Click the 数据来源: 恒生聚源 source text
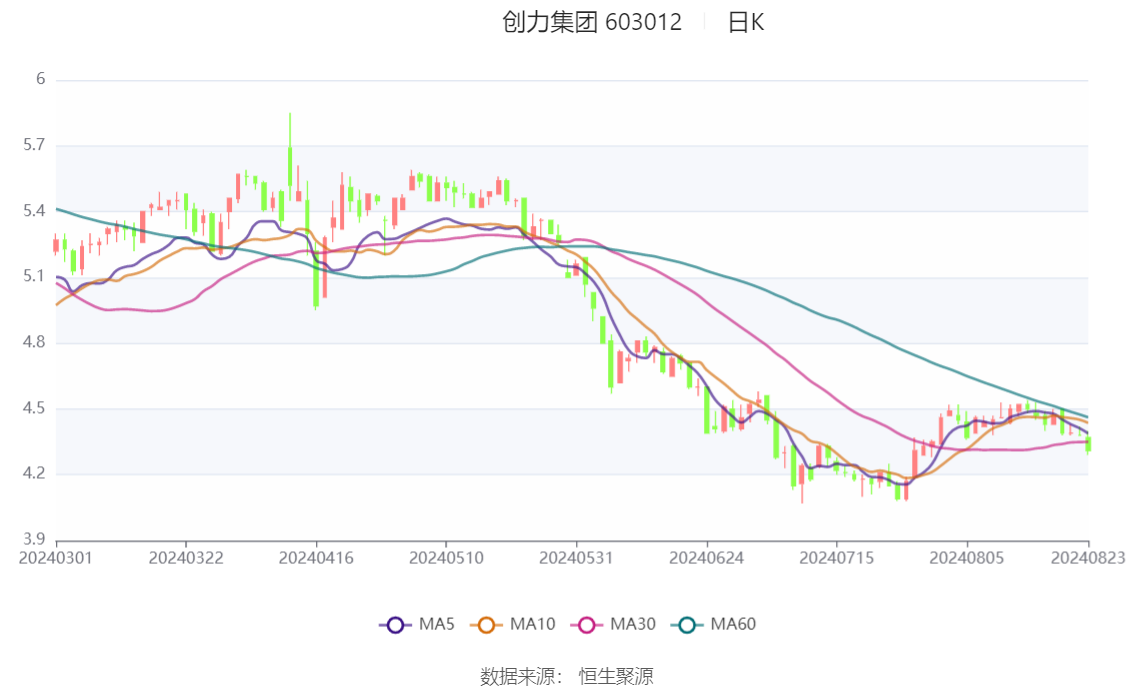The height and width of the screenshot is (689, 1134). pos(567,677)
